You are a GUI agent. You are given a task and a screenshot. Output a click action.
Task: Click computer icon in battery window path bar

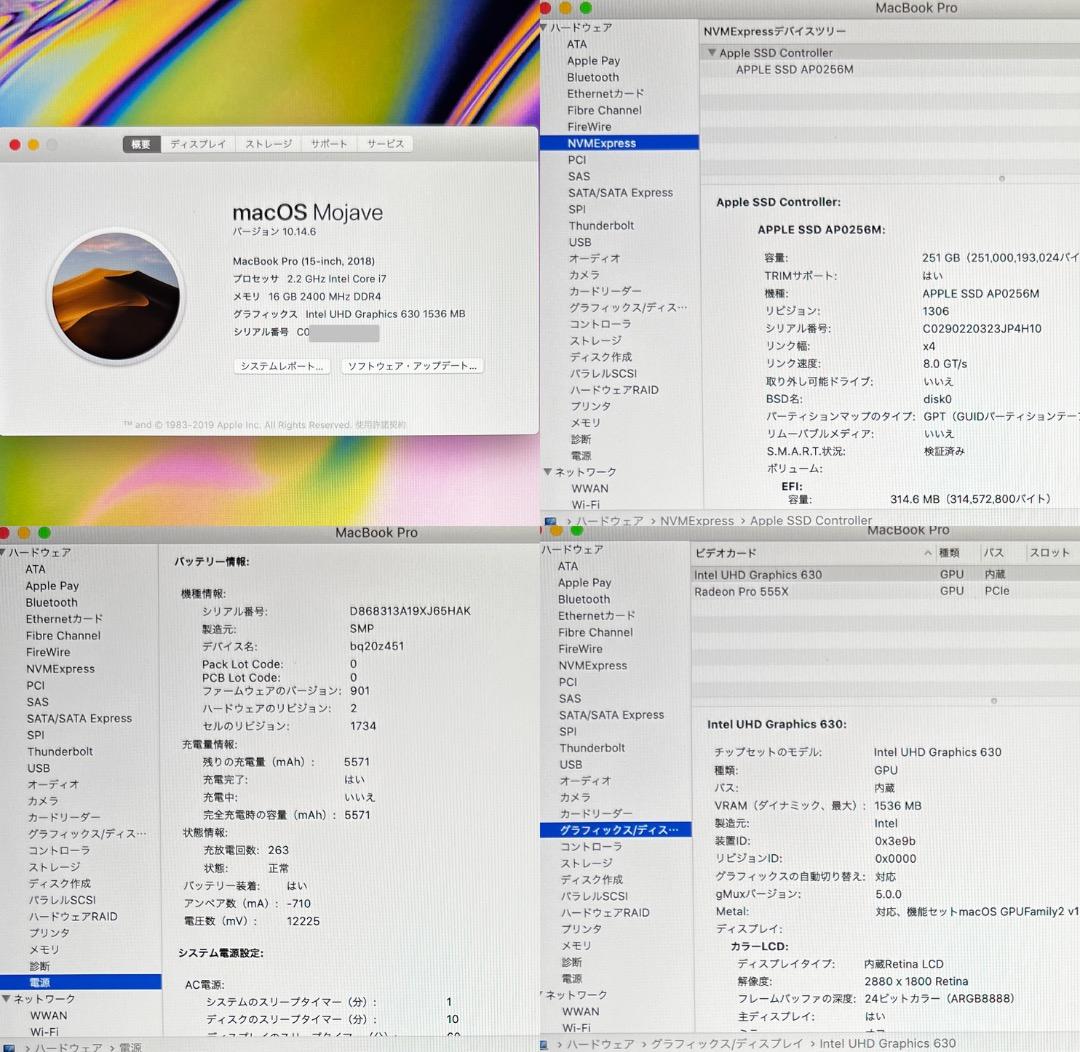coord(10,1048)
